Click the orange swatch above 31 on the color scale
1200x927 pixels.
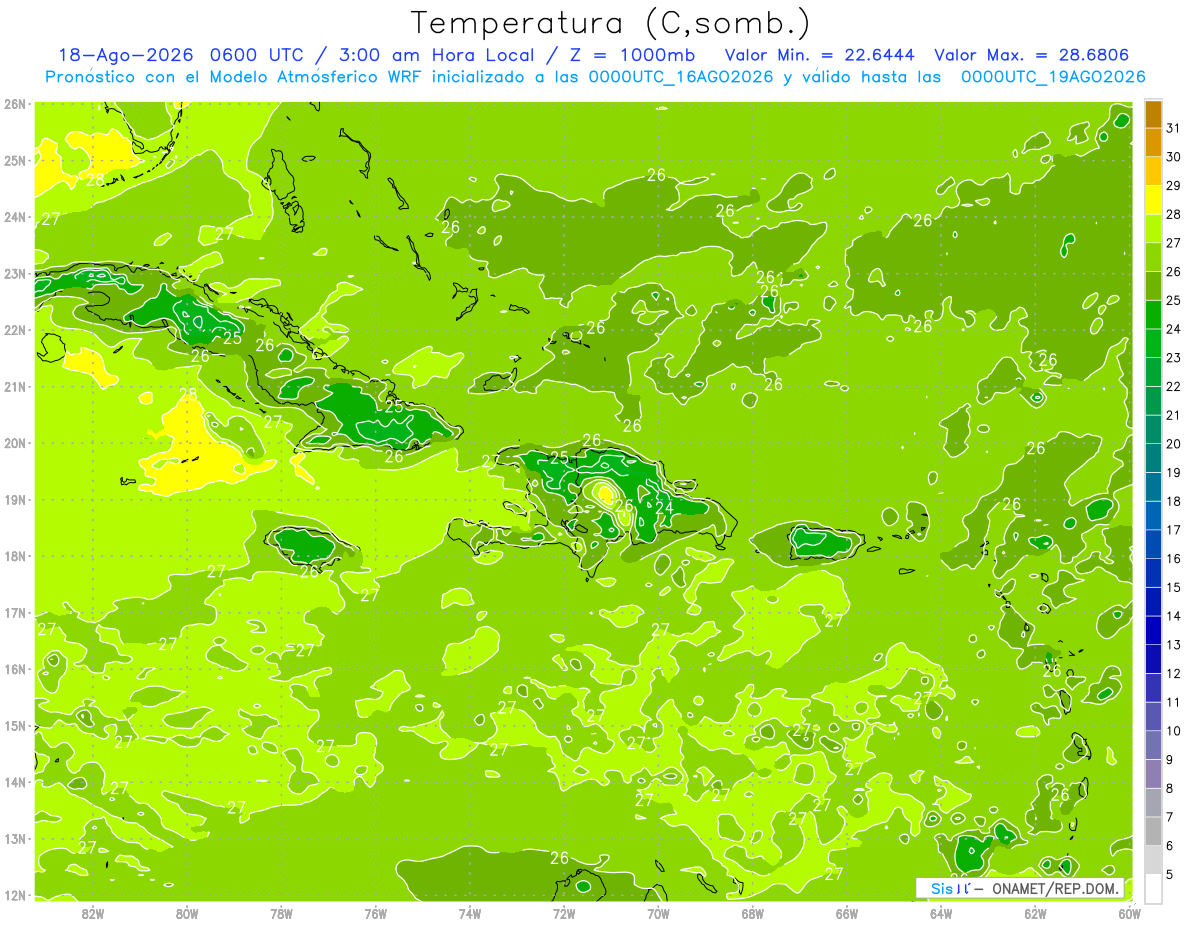[x=1153, y=114]
